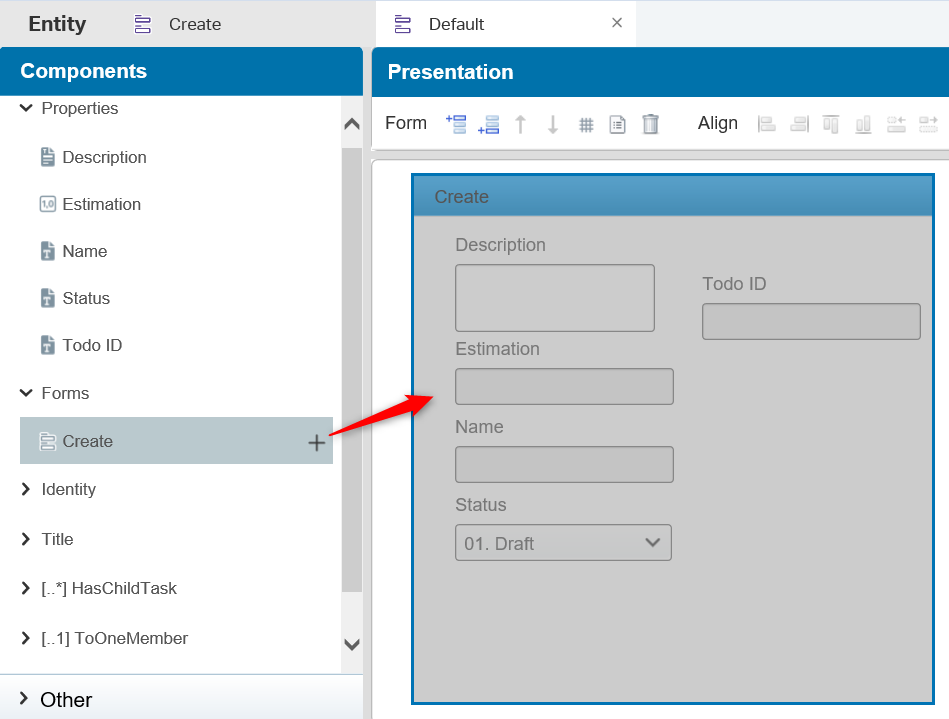Click the add-row-below icon in Form toolbar

click(488, 124)
